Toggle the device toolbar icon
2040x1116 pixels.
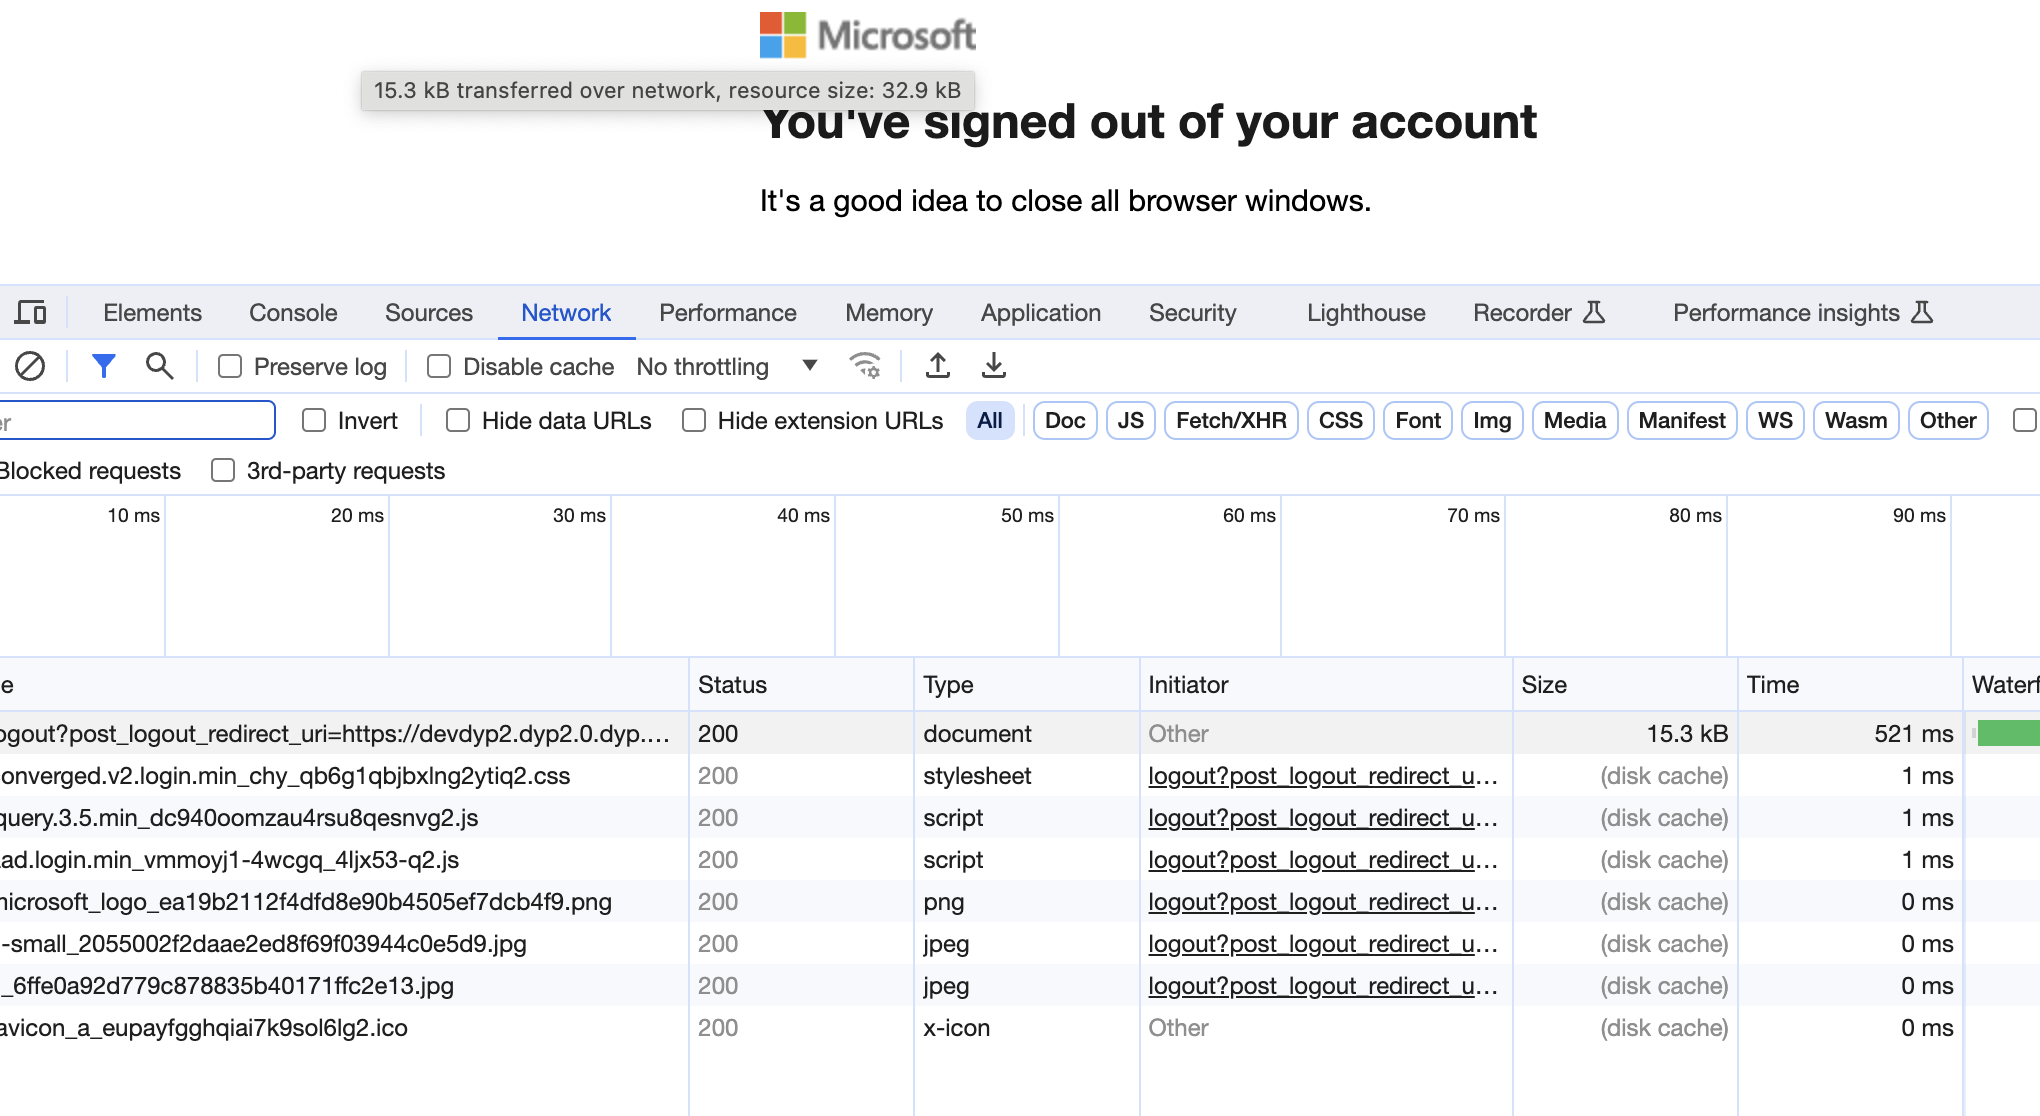pos(30,313)
